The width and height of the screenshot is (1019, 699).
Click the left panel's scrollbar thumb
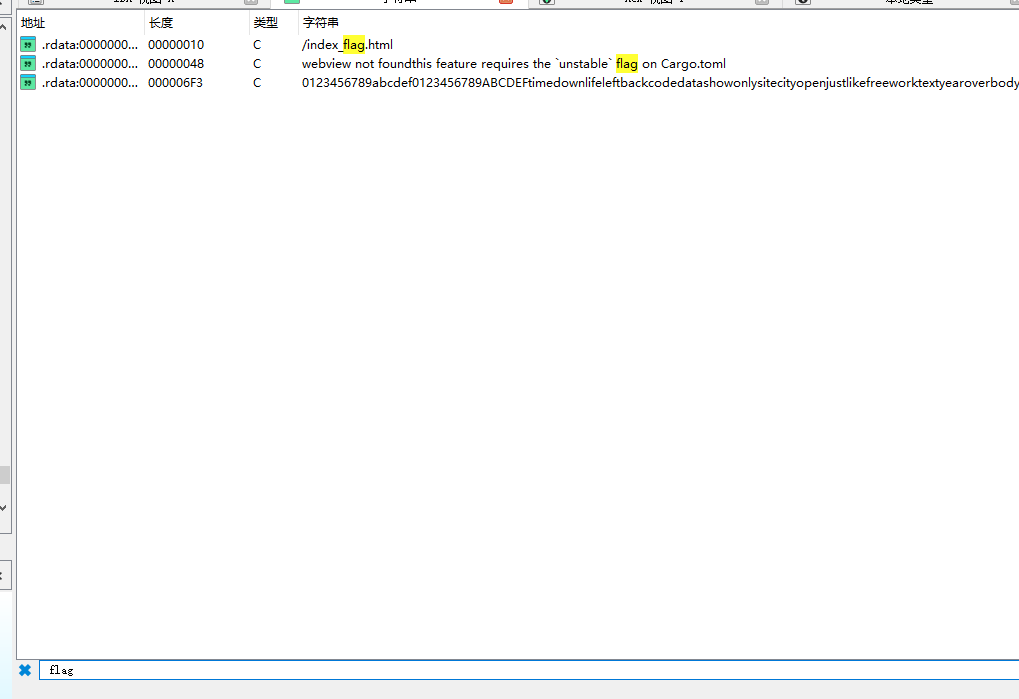[x=4, y=474]
